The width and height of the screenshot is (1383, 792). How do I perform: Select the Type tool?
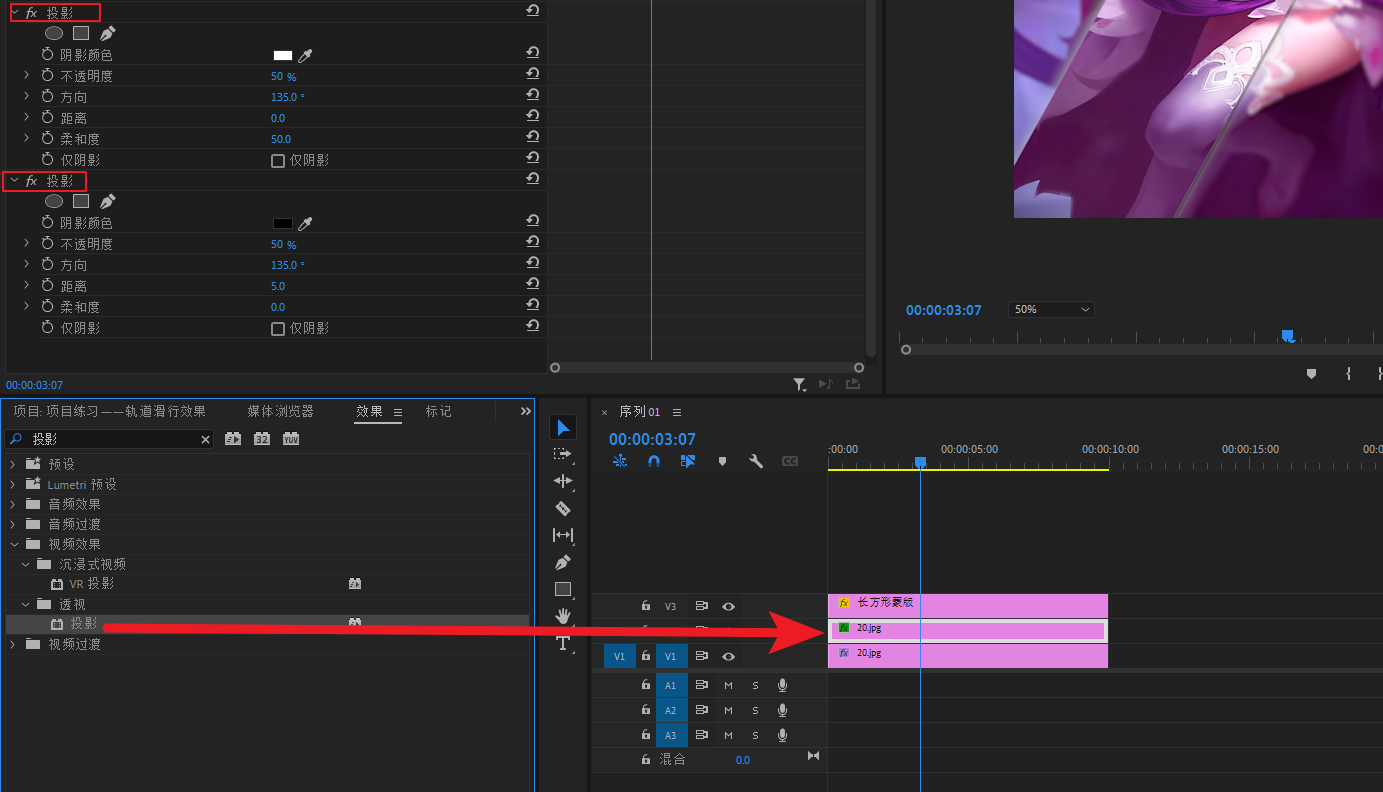click(x=563, y=642)
